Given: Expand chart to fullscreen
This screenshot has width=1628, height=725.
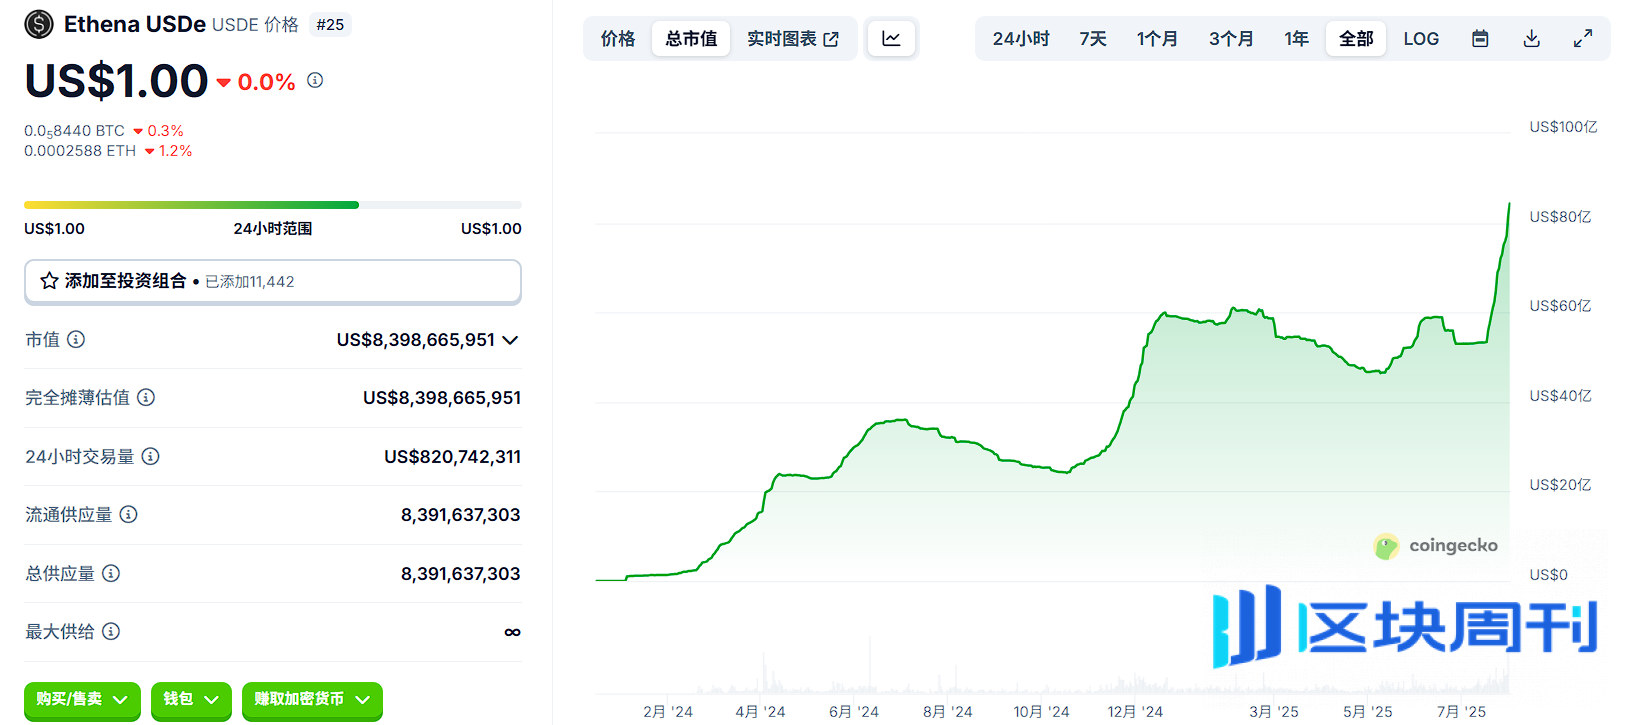Looking at the screenshot, I should click(x=1583, y=39).
